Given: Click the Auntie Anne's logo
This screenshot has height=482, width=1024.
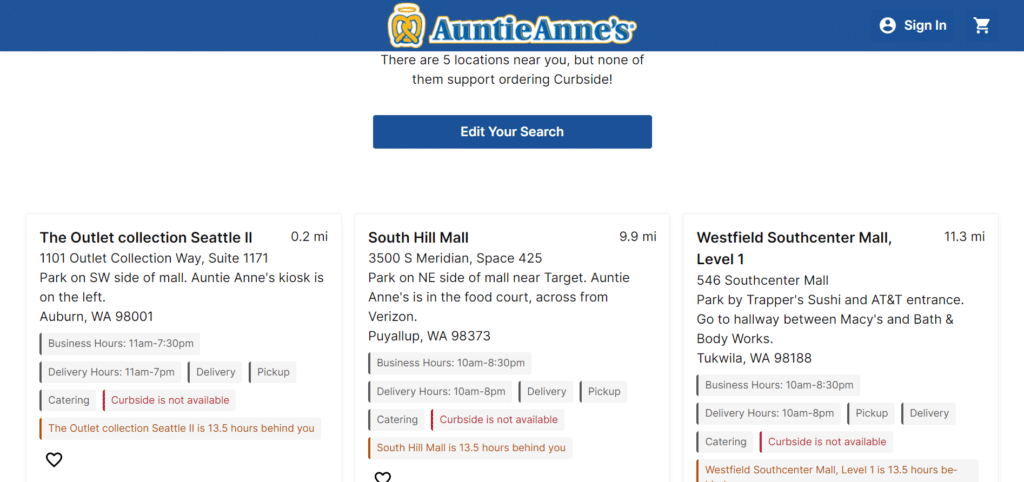Looking at the screenshot, I should click(x=511, y=26).
